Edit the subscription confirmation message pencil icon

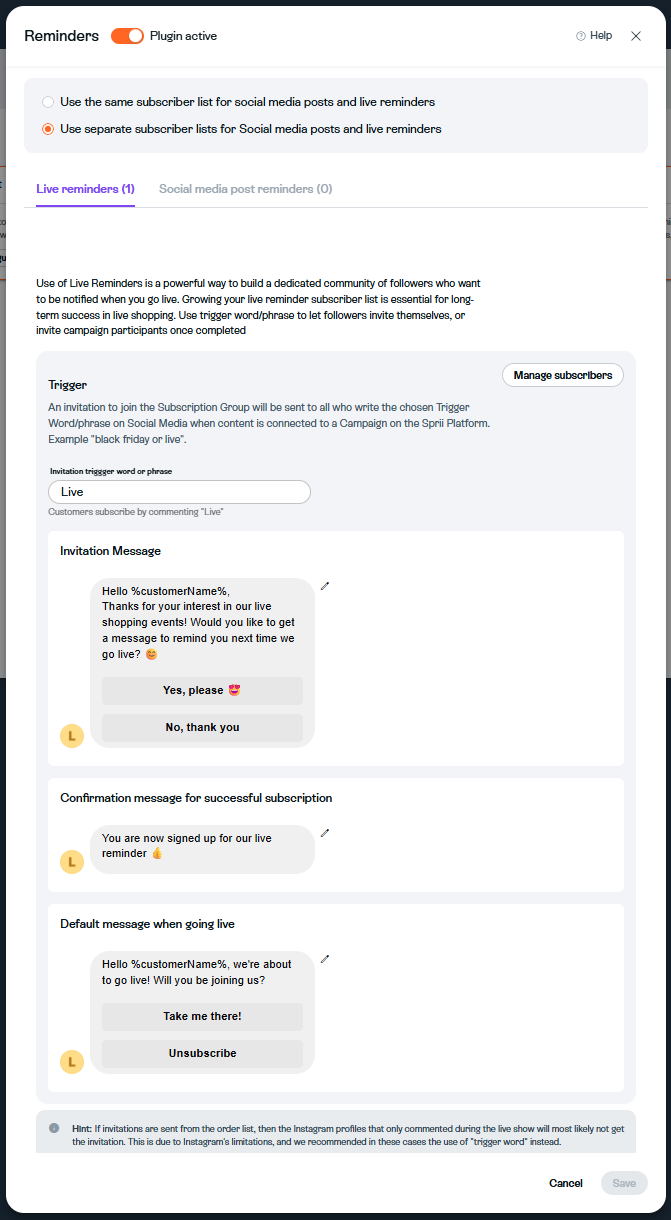coord(325,833)
